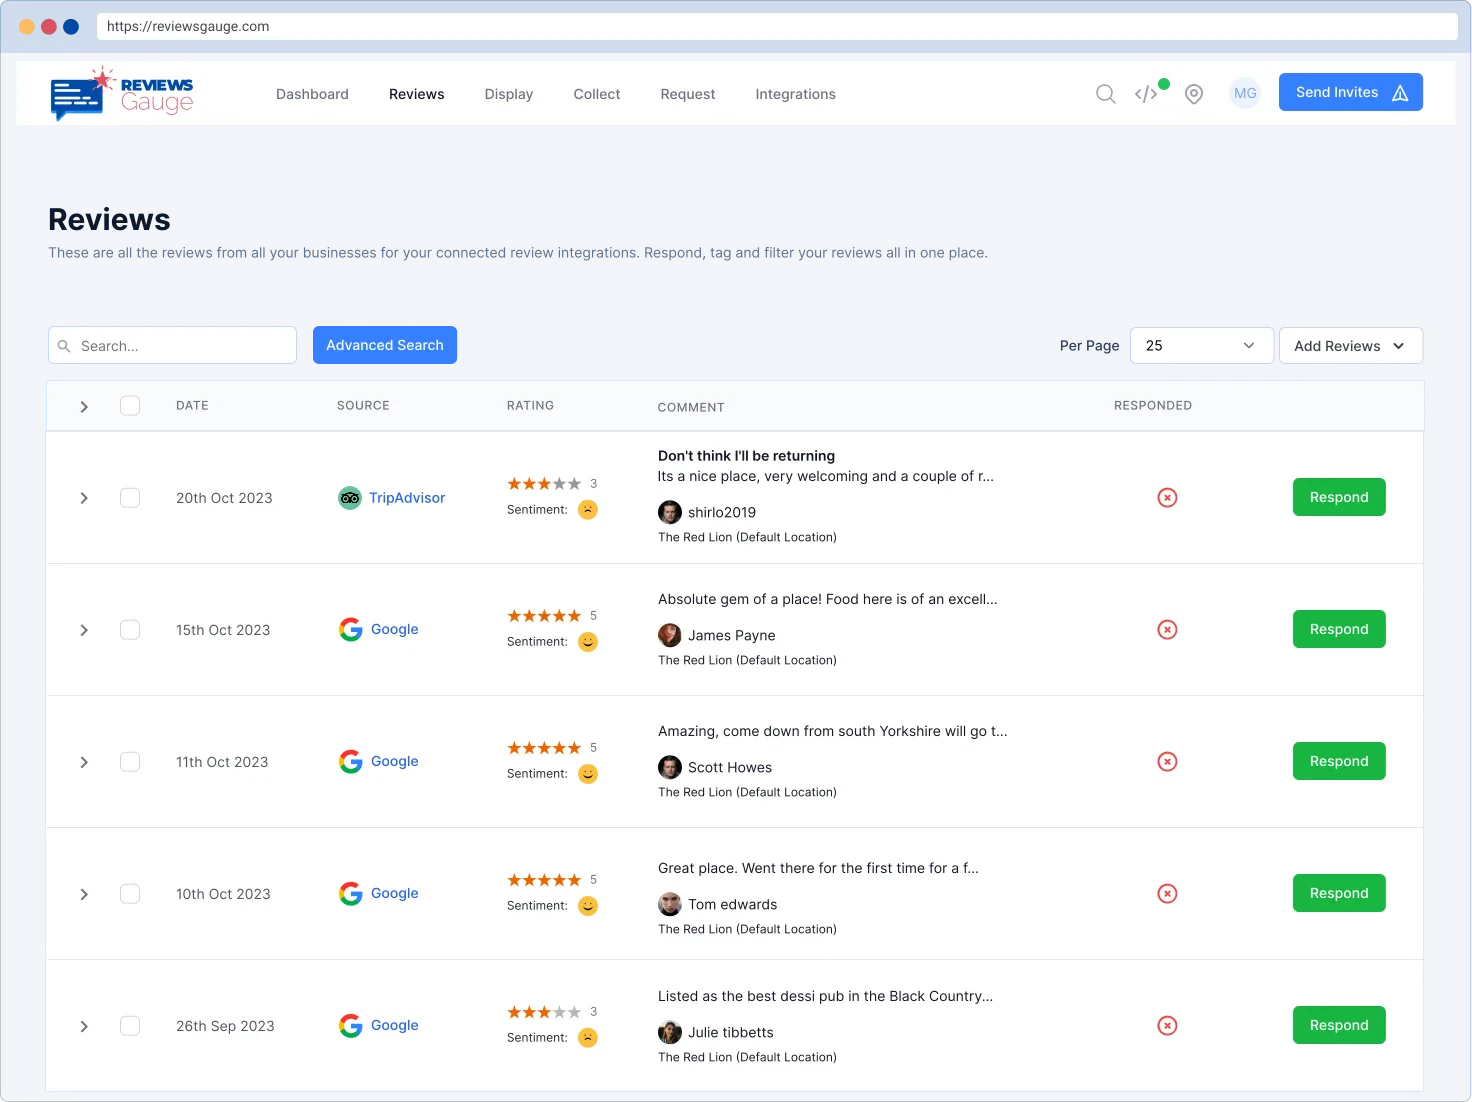Open the Add Reviews dropdown
Screen dimensions: 1472x1102
(x=1350, y=346)
